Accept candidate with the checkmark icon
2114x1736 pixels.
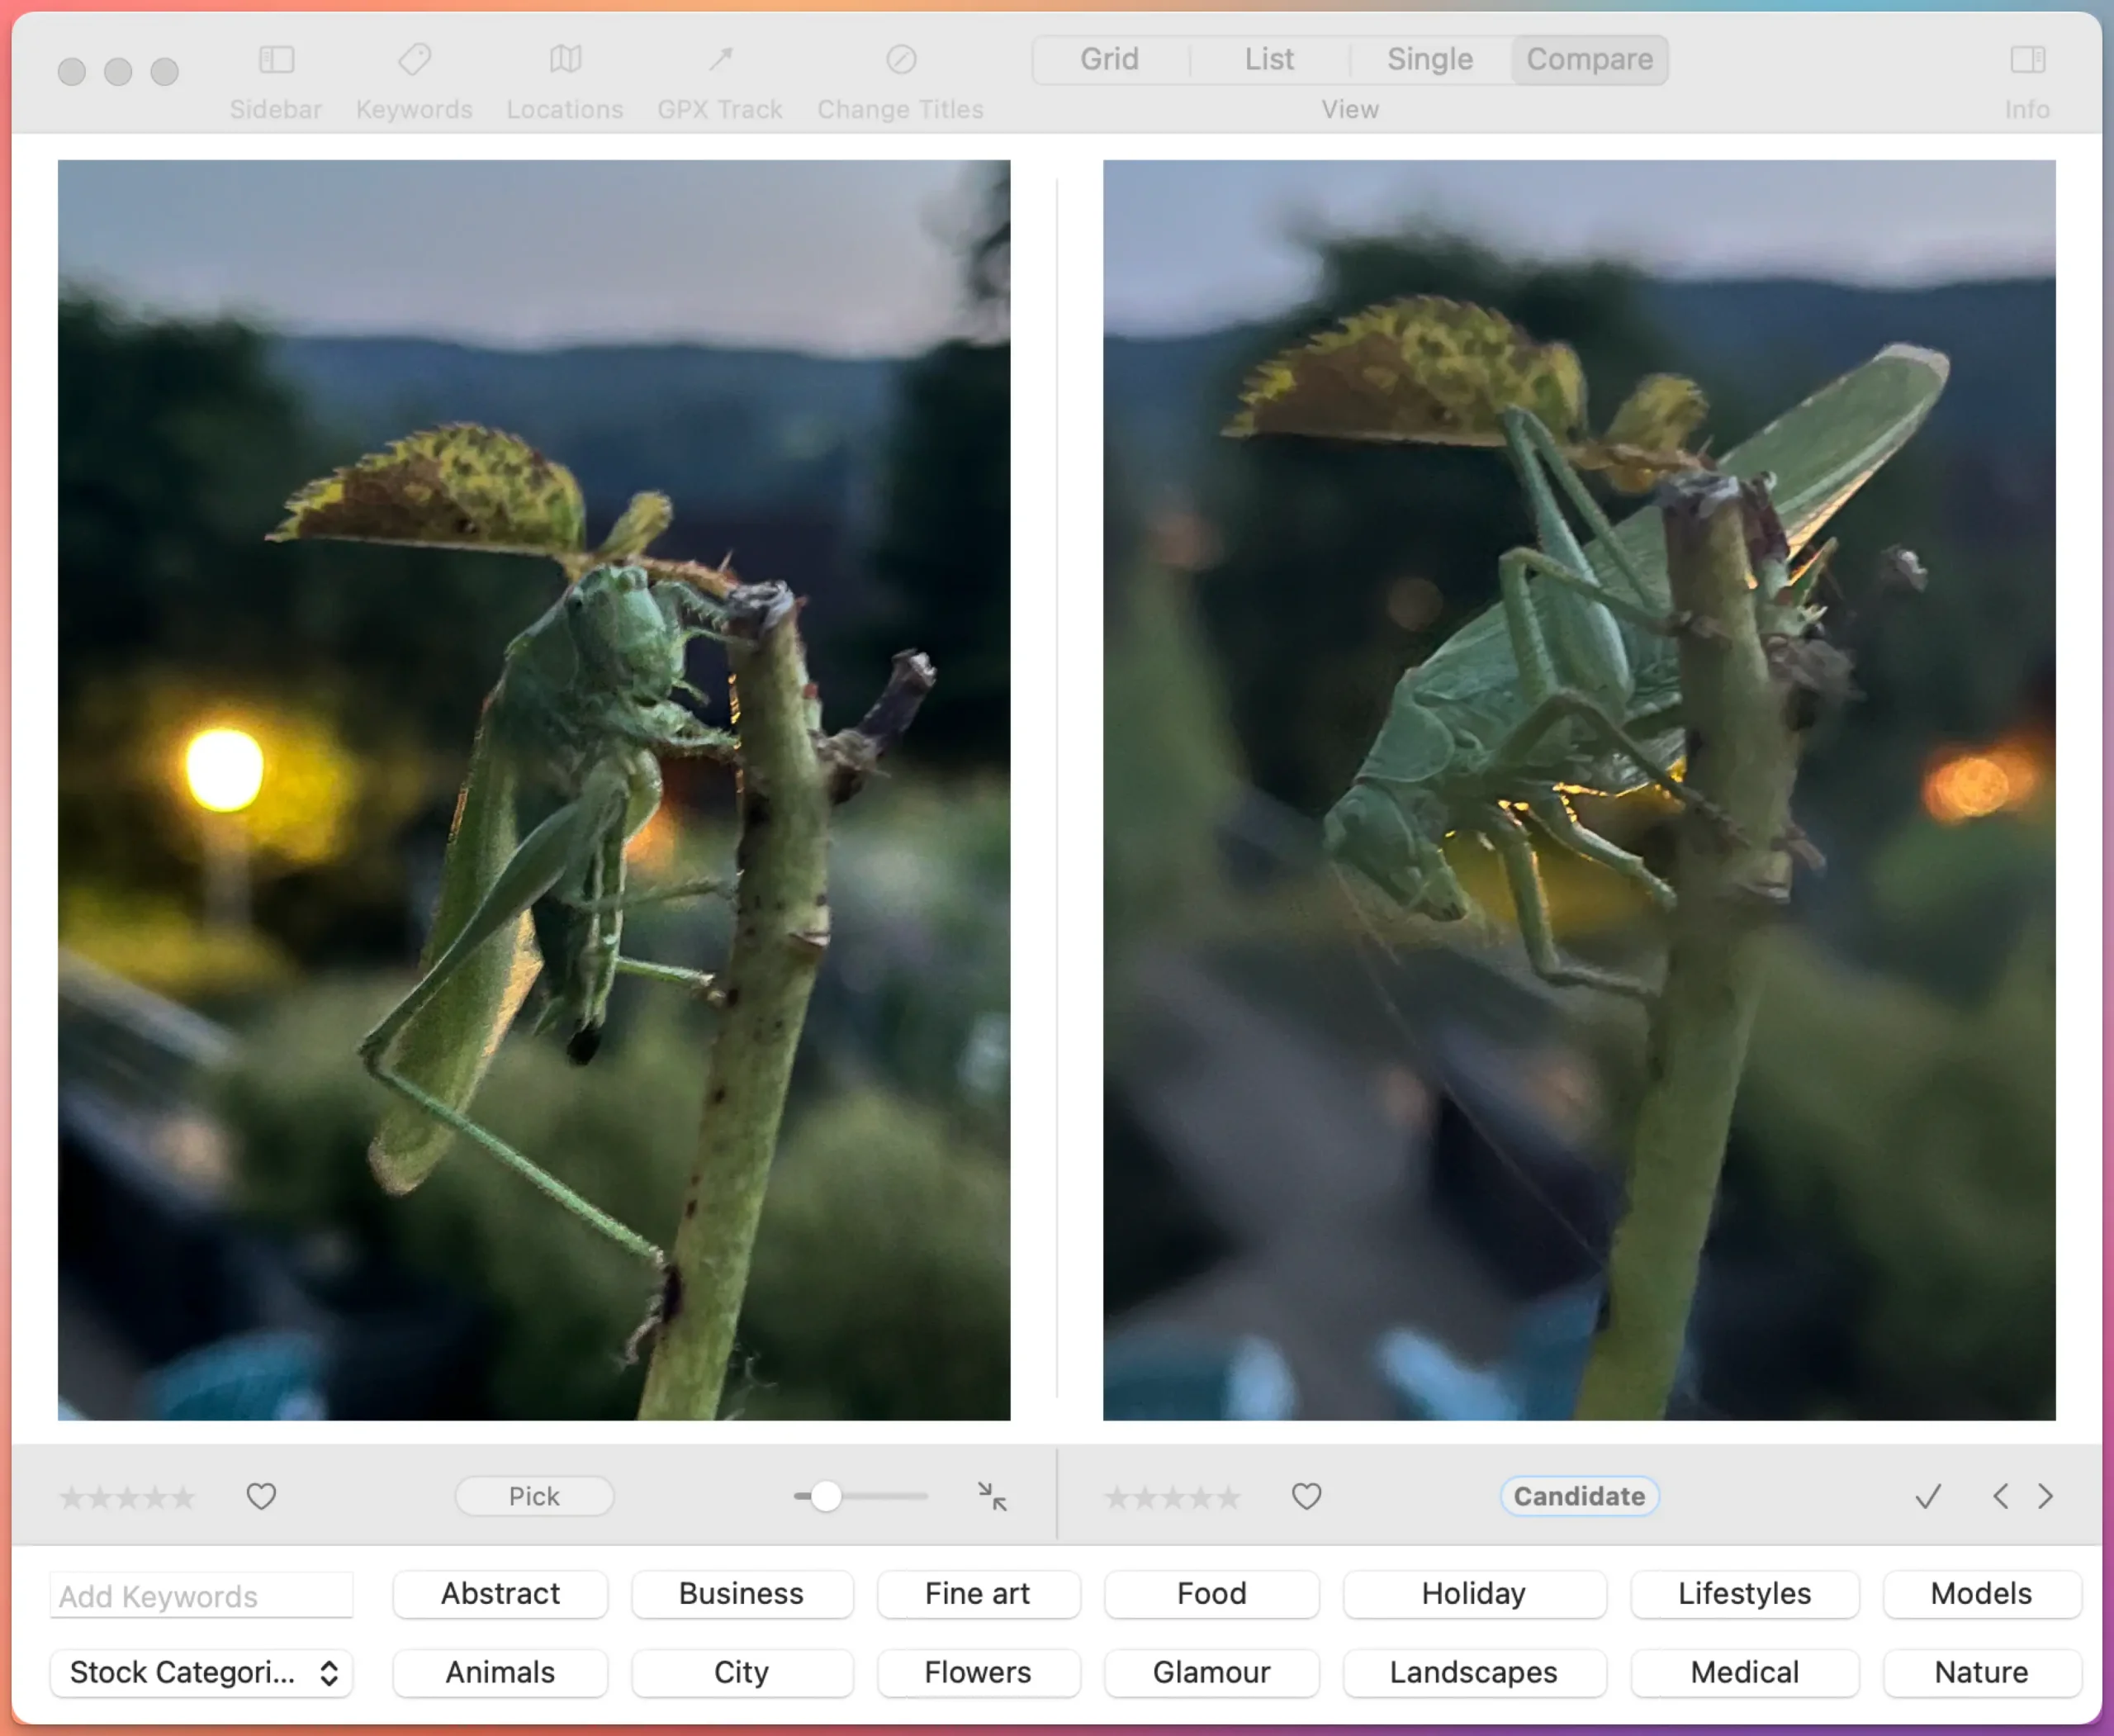(x=1928, y=1496)
